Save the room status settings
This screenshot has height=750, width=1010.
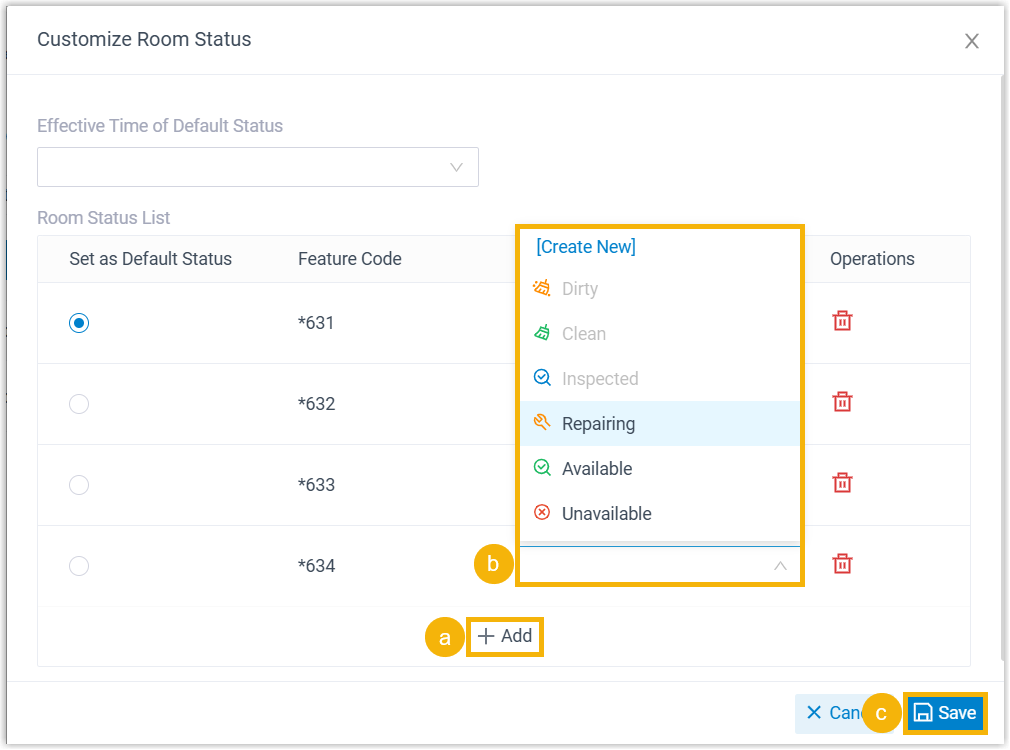946,713
